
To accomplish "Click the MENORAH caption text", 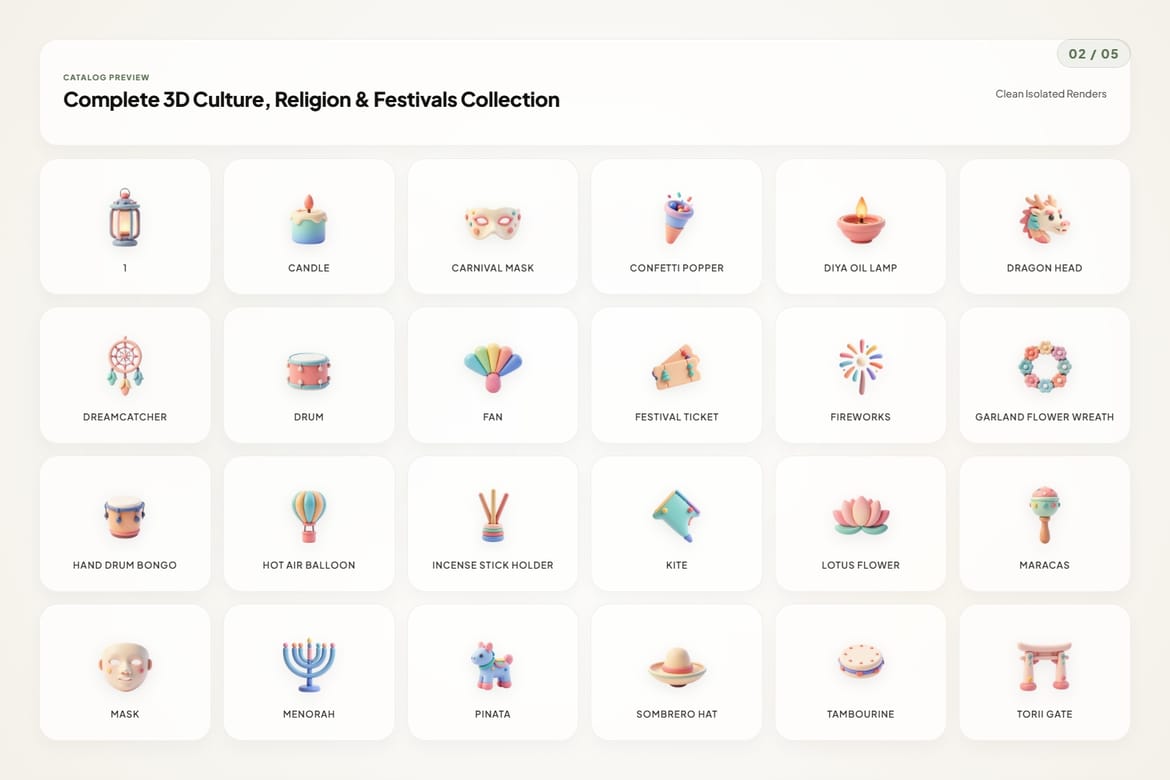I will (309, 714).
